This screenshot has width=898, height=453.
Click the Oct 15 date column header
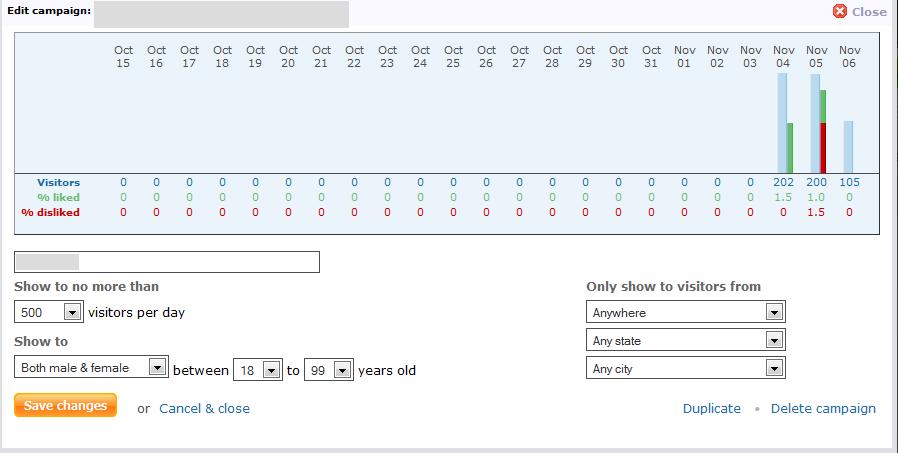(x=123, y=57)
